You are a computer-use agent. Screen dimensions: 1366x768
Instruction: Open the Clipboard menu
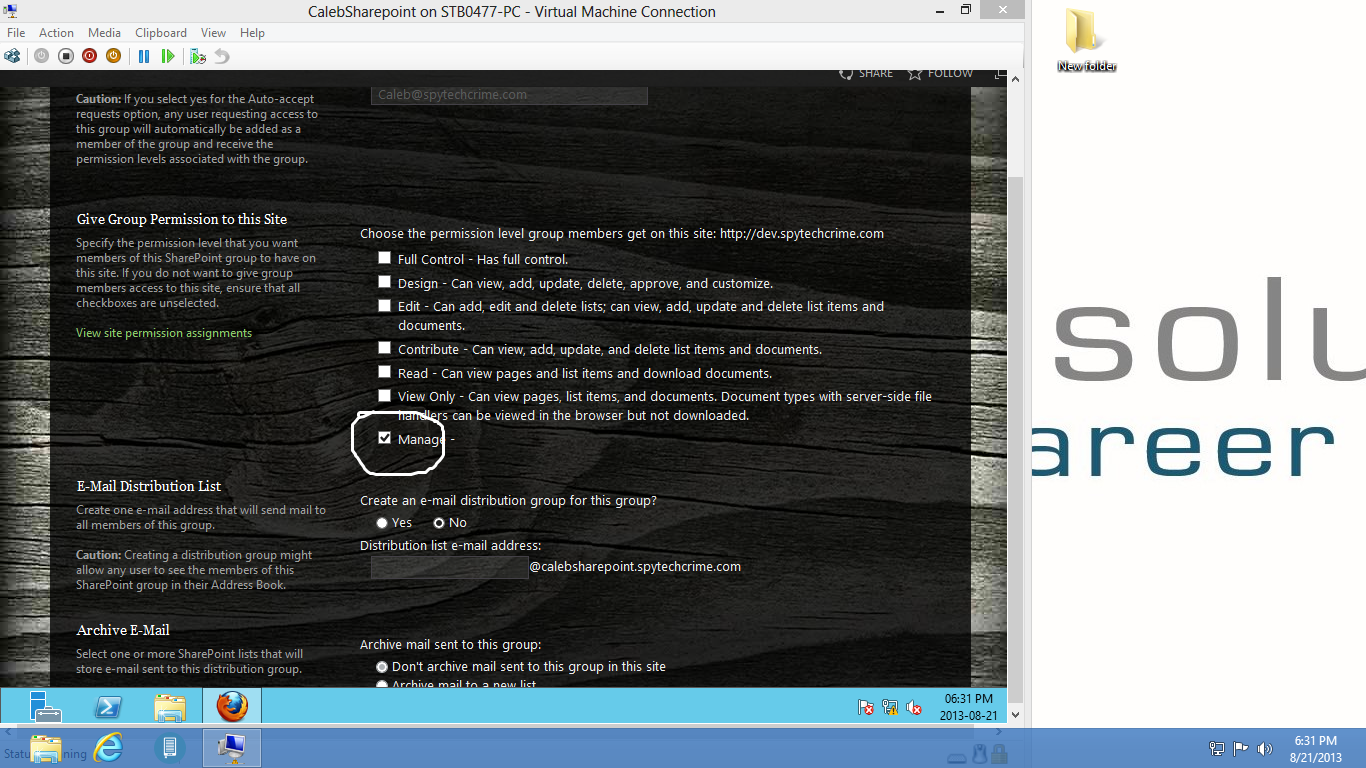tap(161, 33)
